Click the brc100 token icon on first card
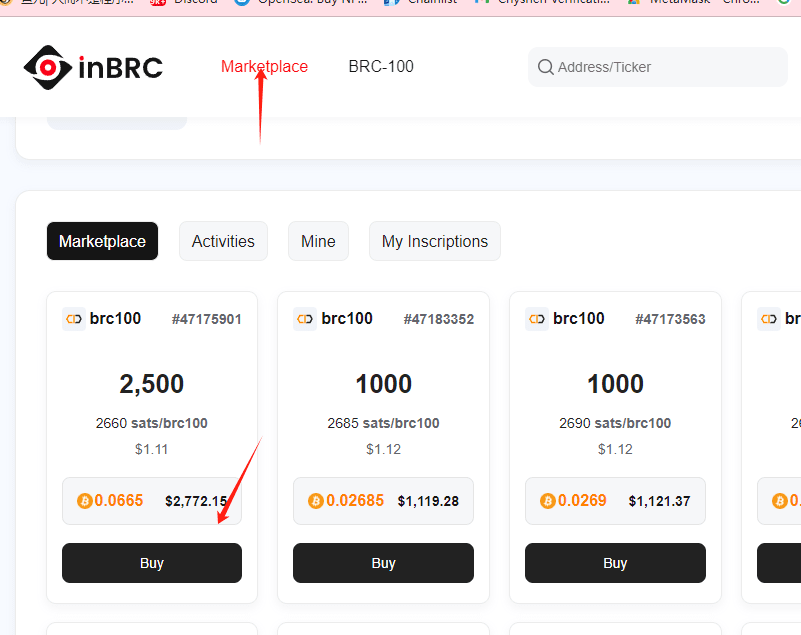This screenshot has width=801, height=635. pos(74,318)
